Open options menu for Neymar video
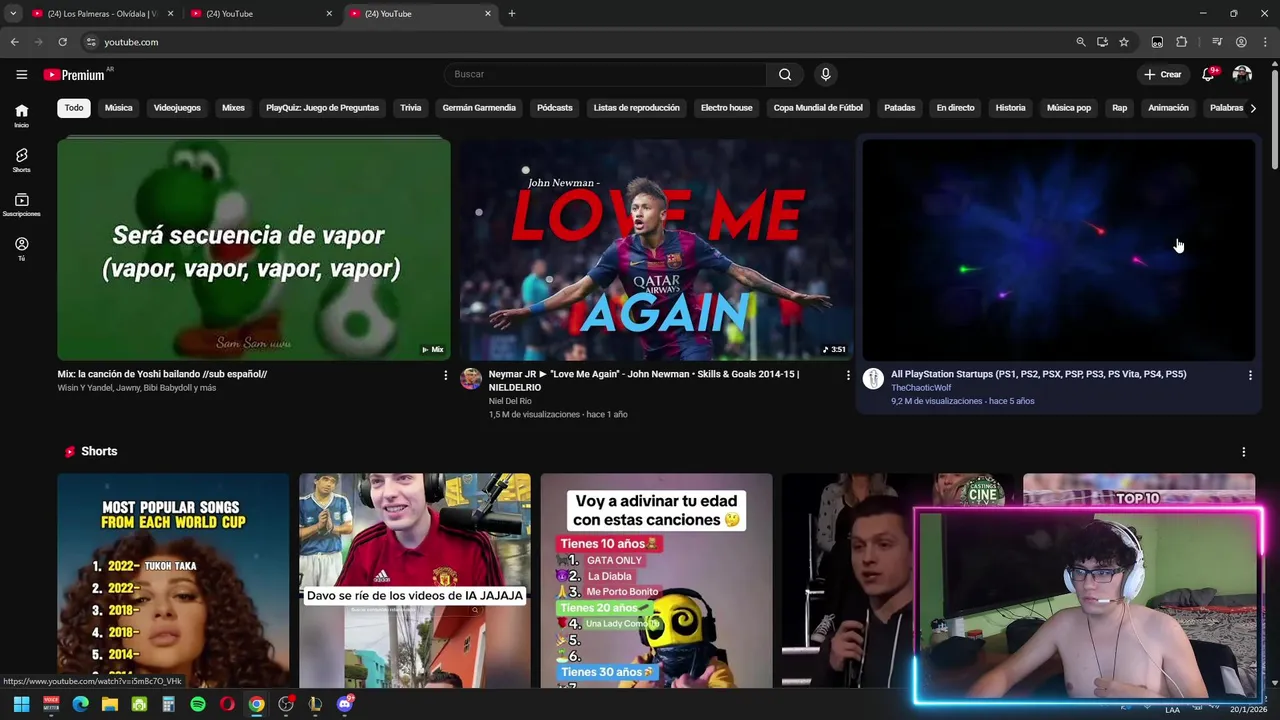The height and width of the screenshot is (720, 1280). pyautogui.click(x=848, y=375)
